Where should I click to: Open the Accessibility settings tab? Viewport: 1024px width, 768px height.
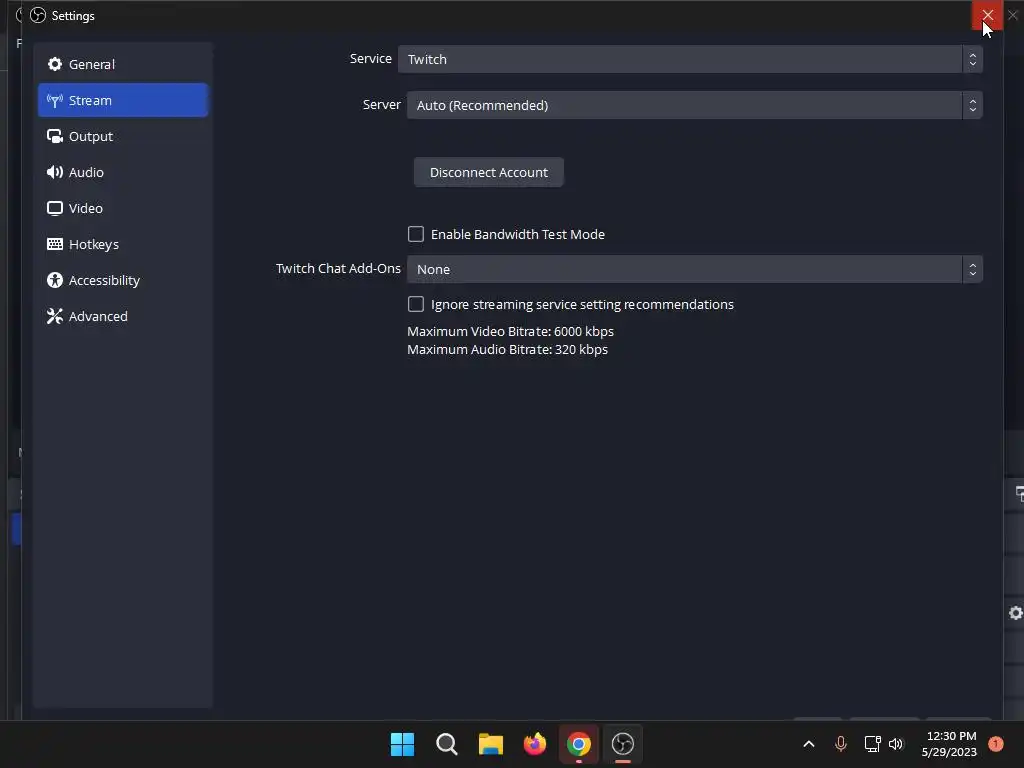[x=123, y=280]
